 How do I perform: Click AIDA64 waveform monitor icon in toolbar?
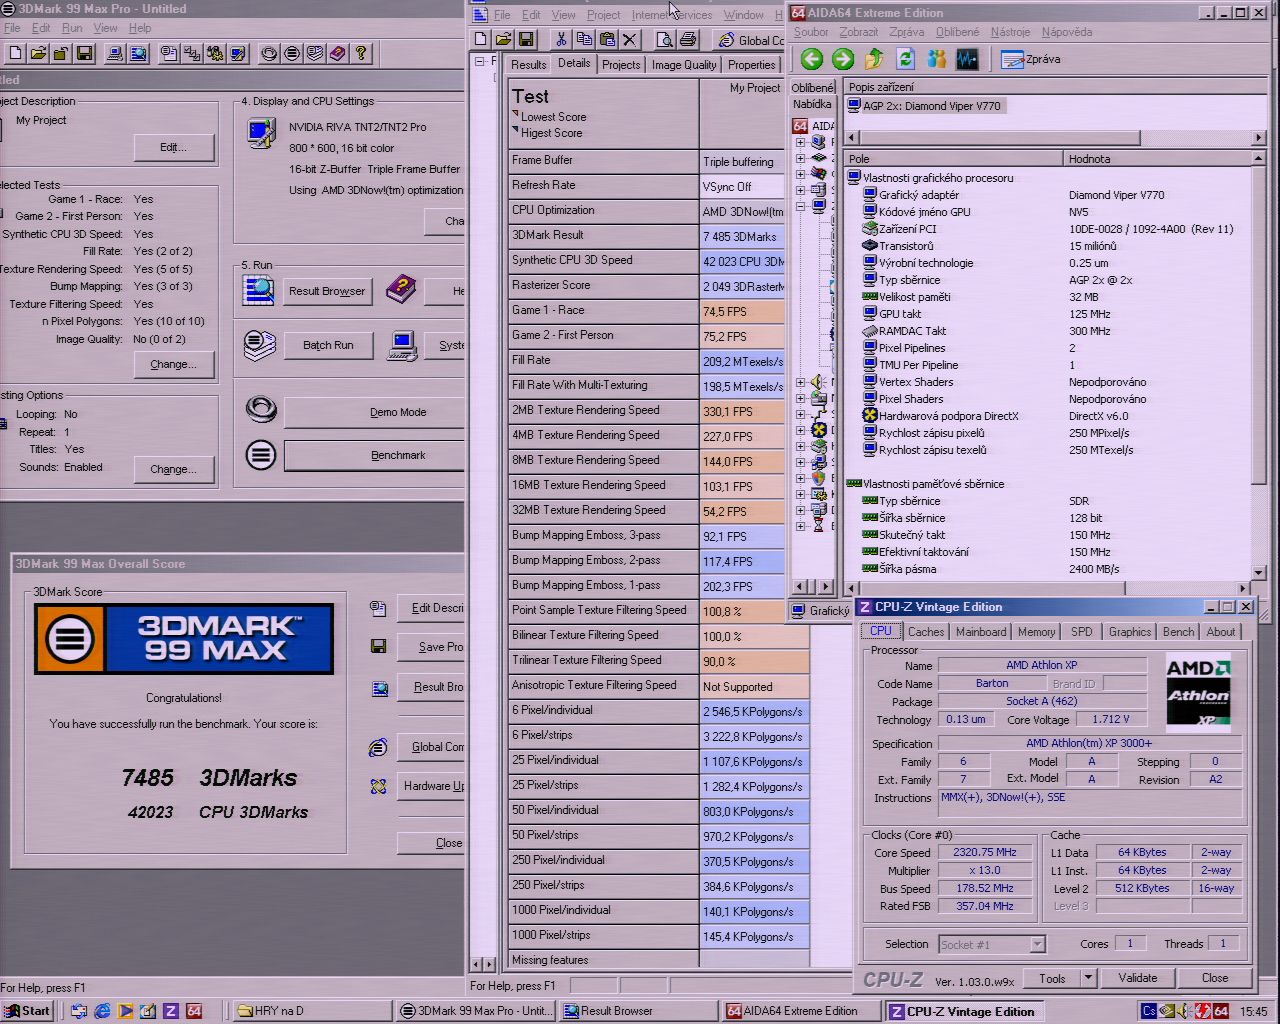pos(967,59)
